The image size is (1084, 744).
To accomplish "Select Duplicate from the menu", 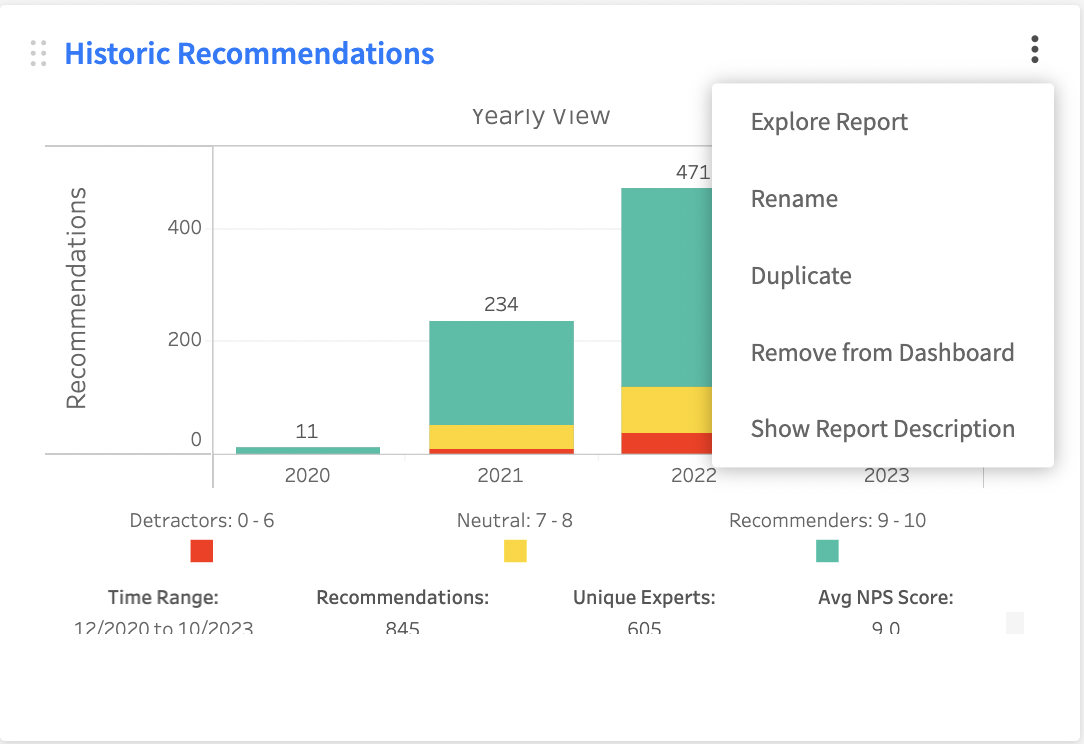I will pos(801,276).
